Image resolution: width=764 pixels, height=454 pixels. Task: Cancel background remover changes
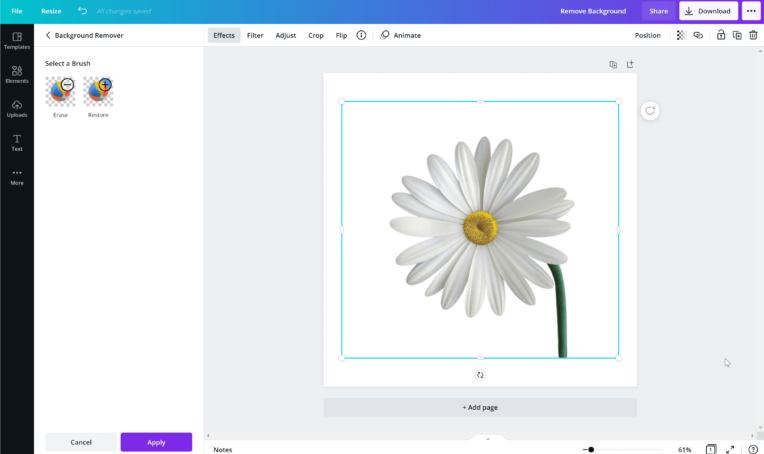click(81, 442)
